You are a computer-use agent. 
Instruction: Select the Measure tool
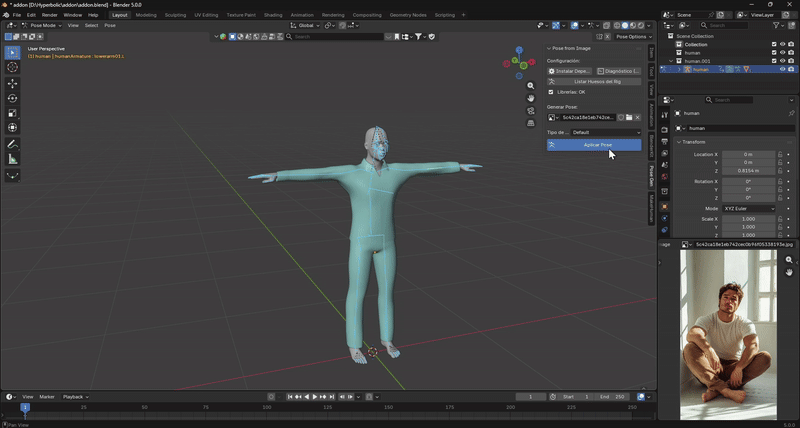click(x=12, y=160)
